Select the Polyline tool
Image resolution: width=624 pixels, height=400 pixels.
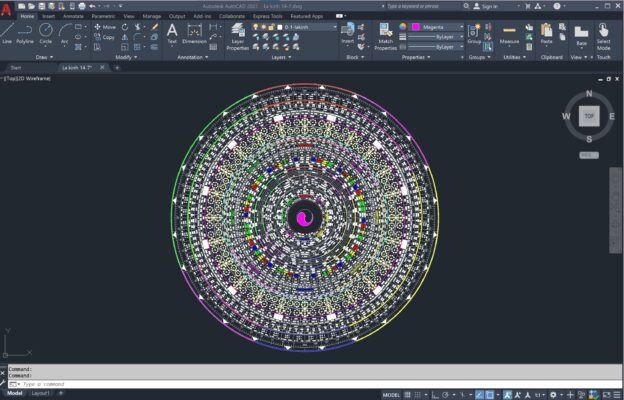27,33
